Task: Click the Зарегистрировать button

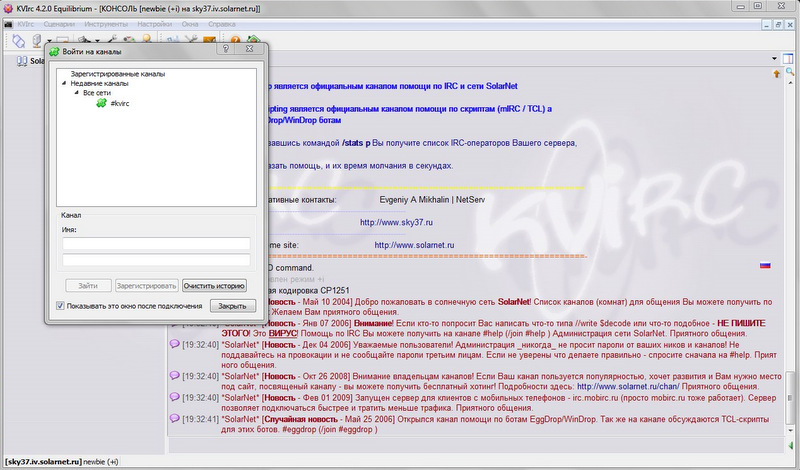Action: [x=146, y=286]
